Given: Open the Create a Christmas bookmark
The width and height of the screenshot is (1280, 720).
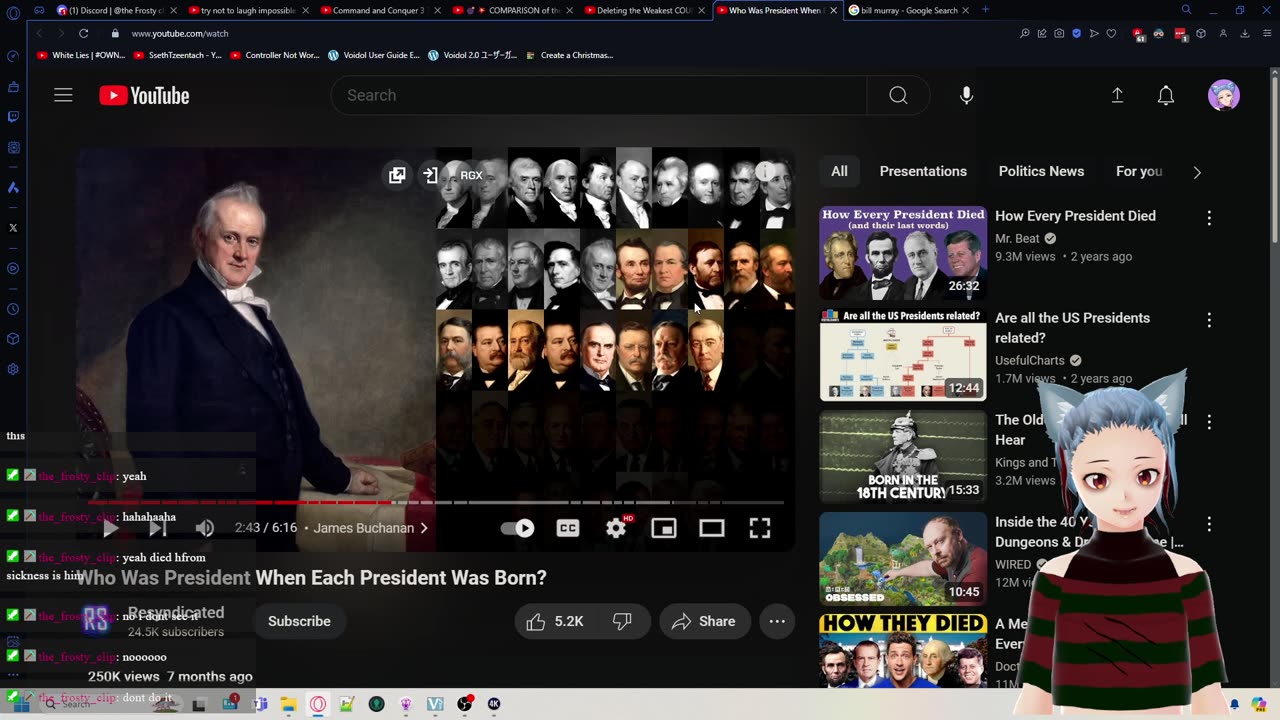Looking at the screenshot, I should pyautogui.click(x=569, y=55).
